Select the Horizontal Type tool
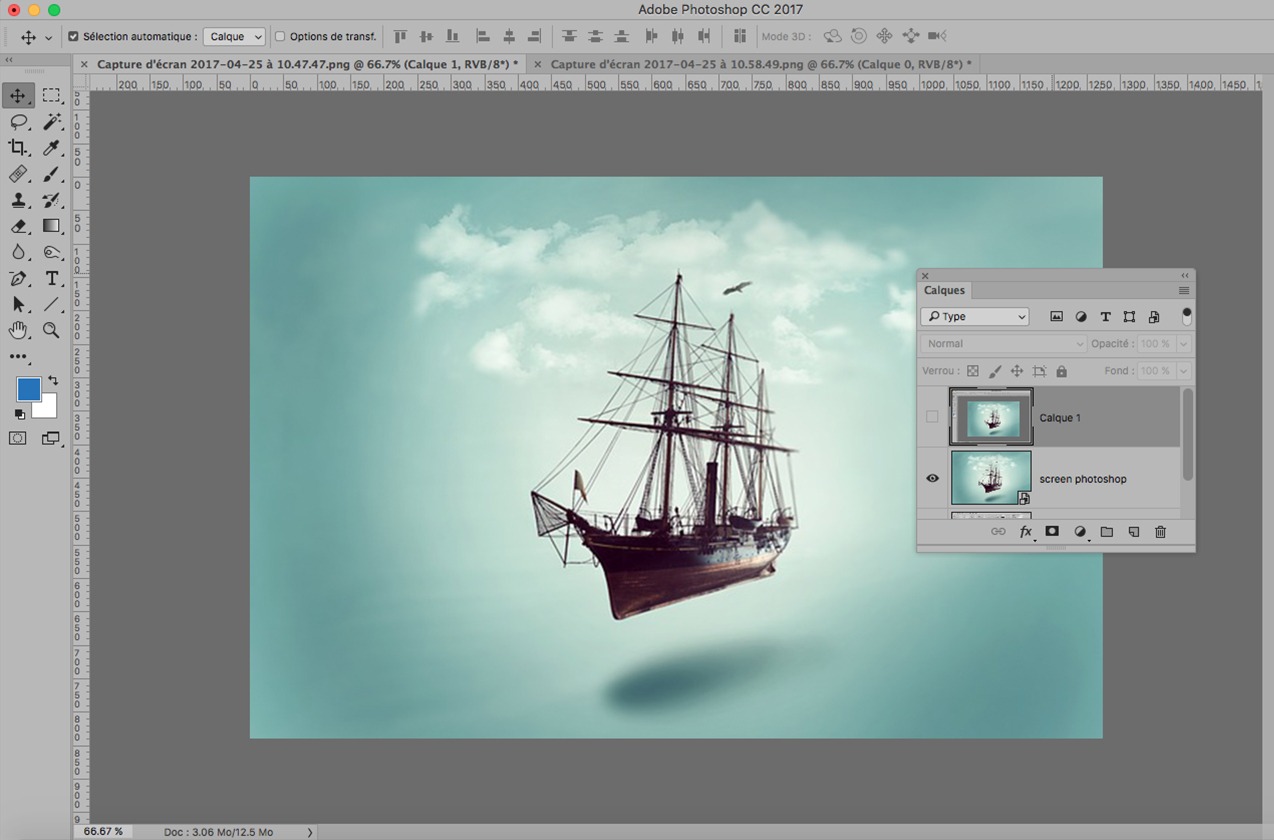 [x=51, y=279]
